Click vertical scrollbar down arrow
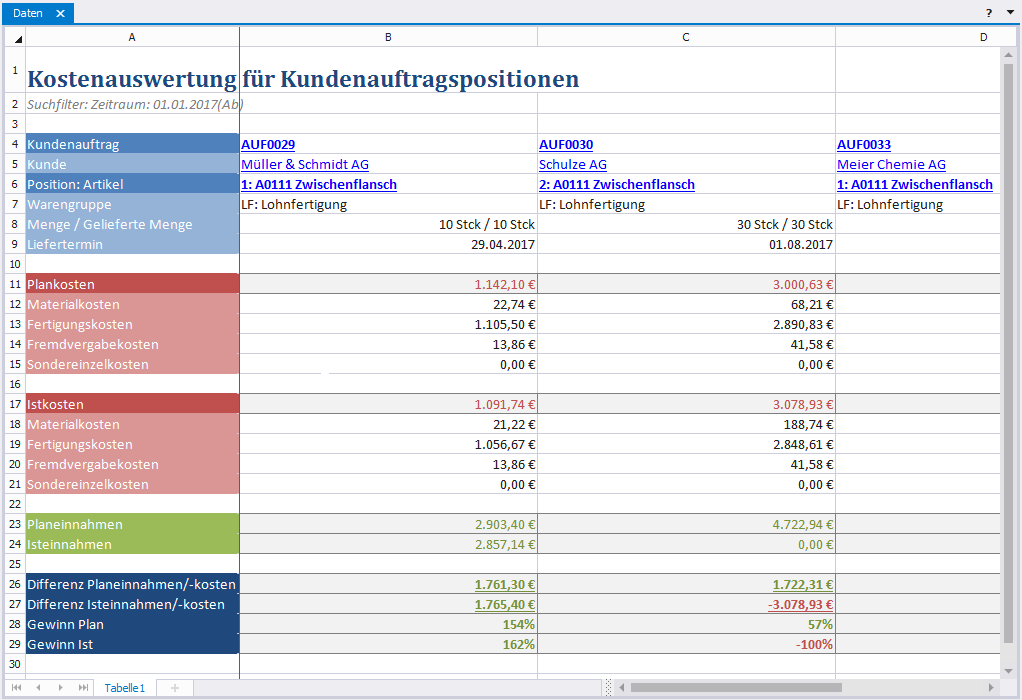1022x700 pixels. (1008, 673)
